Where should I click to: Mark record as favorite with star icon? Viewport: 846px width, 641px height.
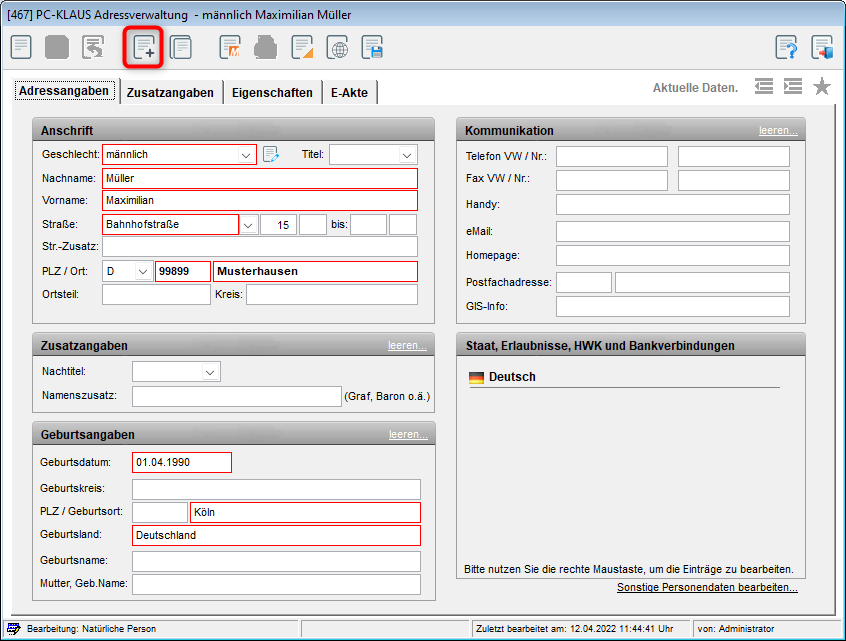click(x=822, y=87)
